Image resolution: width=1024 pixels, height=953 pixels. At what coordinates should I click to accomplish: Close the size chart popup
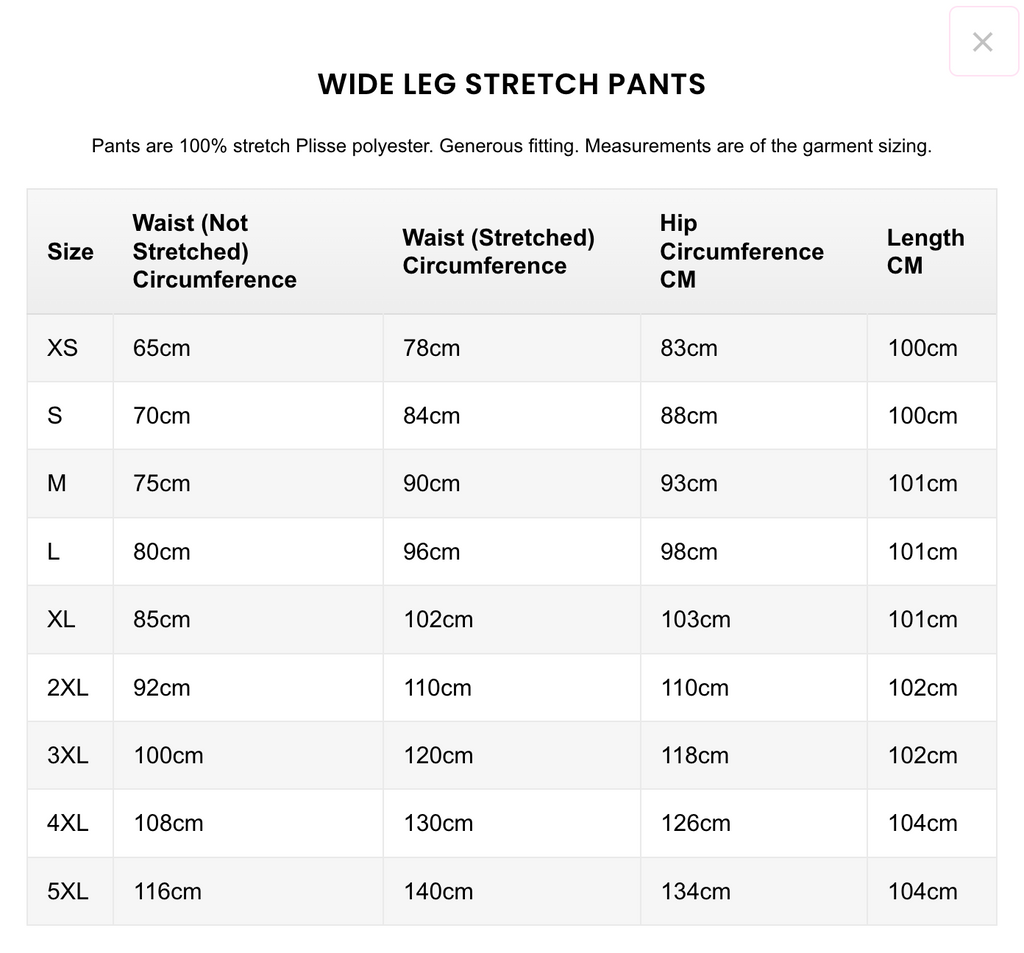click(x=982, y=42)
